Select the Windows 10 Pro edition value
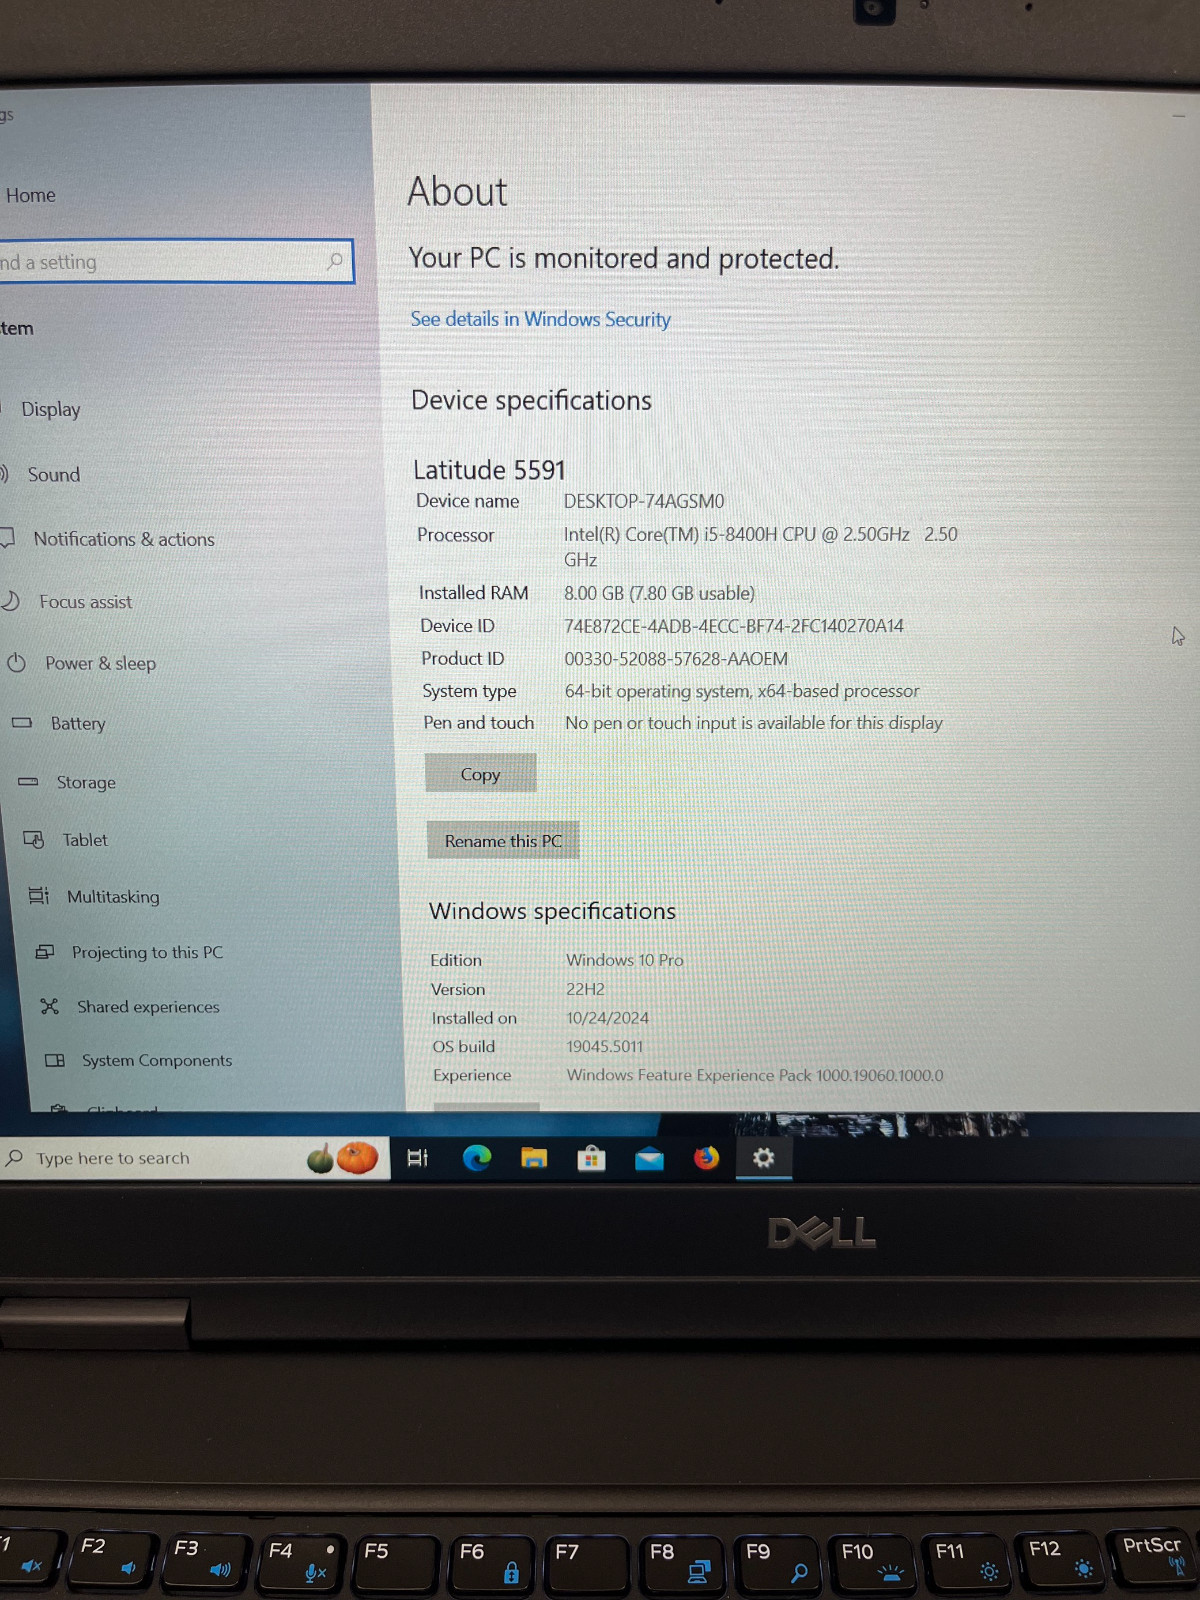 pyautogui.click(x=625, y=960)
